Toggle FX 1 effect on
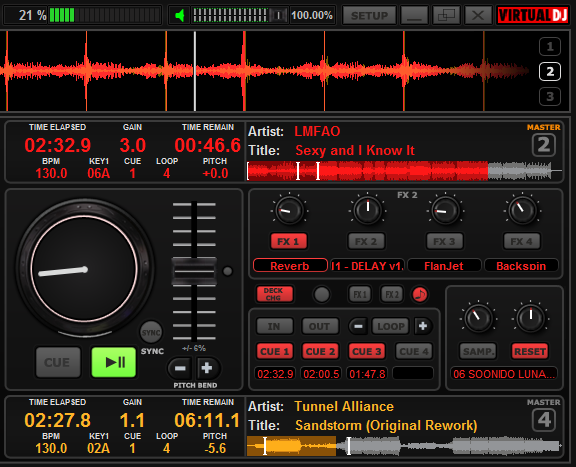Viewport: 576px width, 467px height. click(289, 241)
